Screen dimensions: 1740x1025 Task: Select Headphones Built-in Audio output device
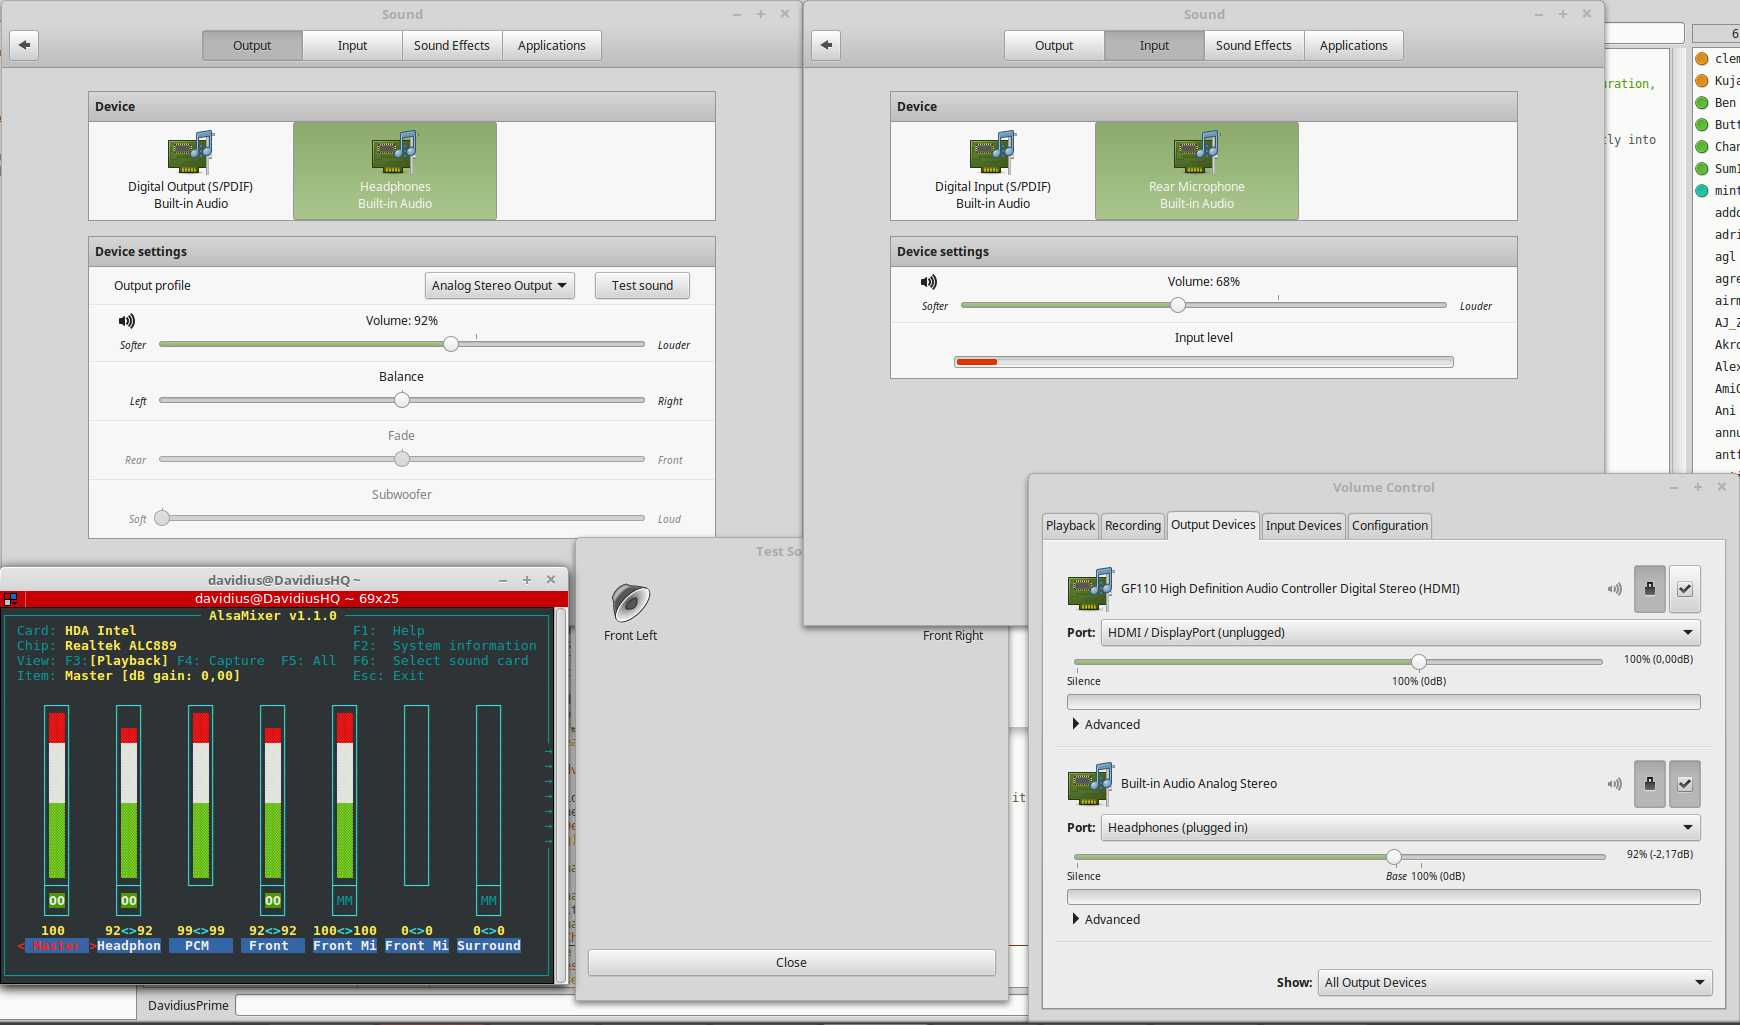click(x=395, y=171)
